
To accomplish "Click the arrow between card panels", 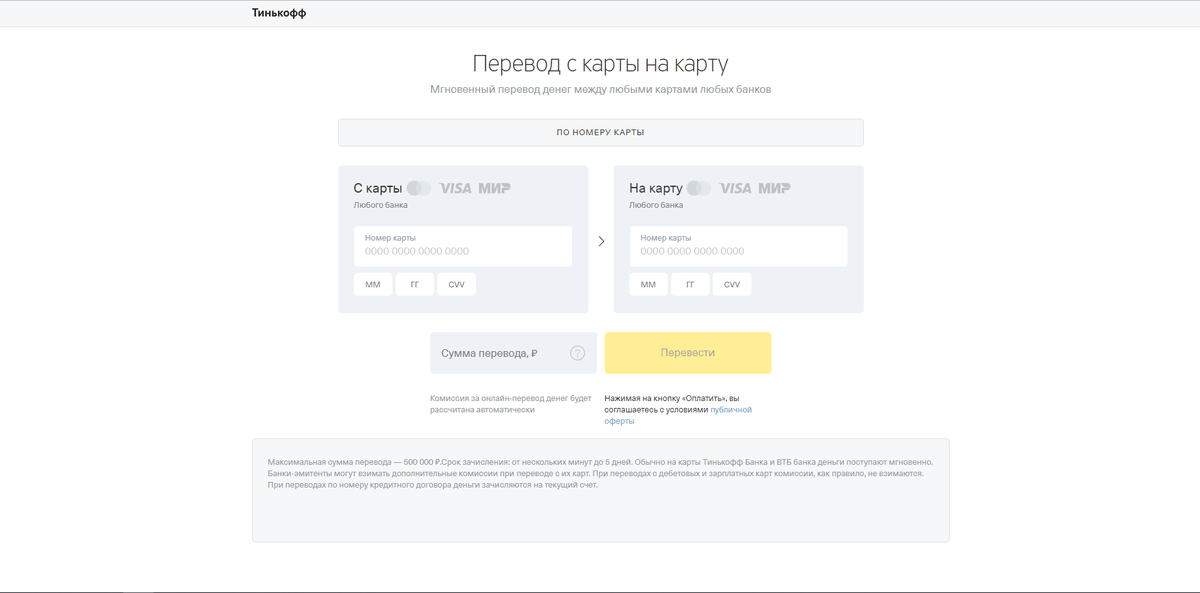I will click(601, 241).
